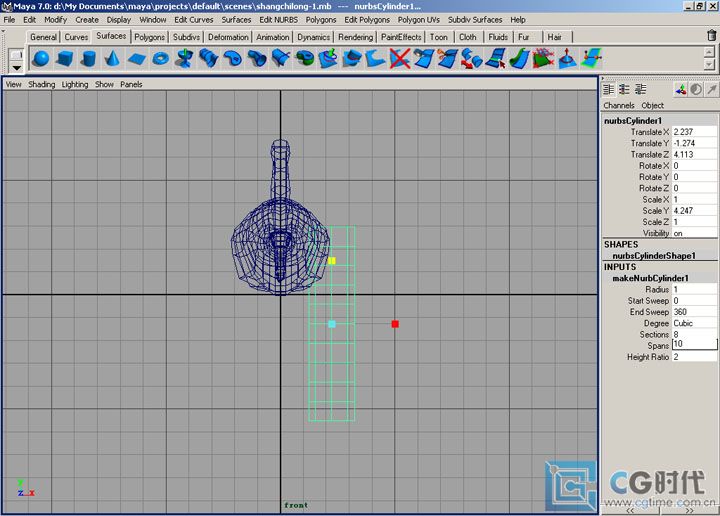Click the red and green Rebuild Surfaces icon
This screenshot has width=720, height=516.
coord(543,59)
